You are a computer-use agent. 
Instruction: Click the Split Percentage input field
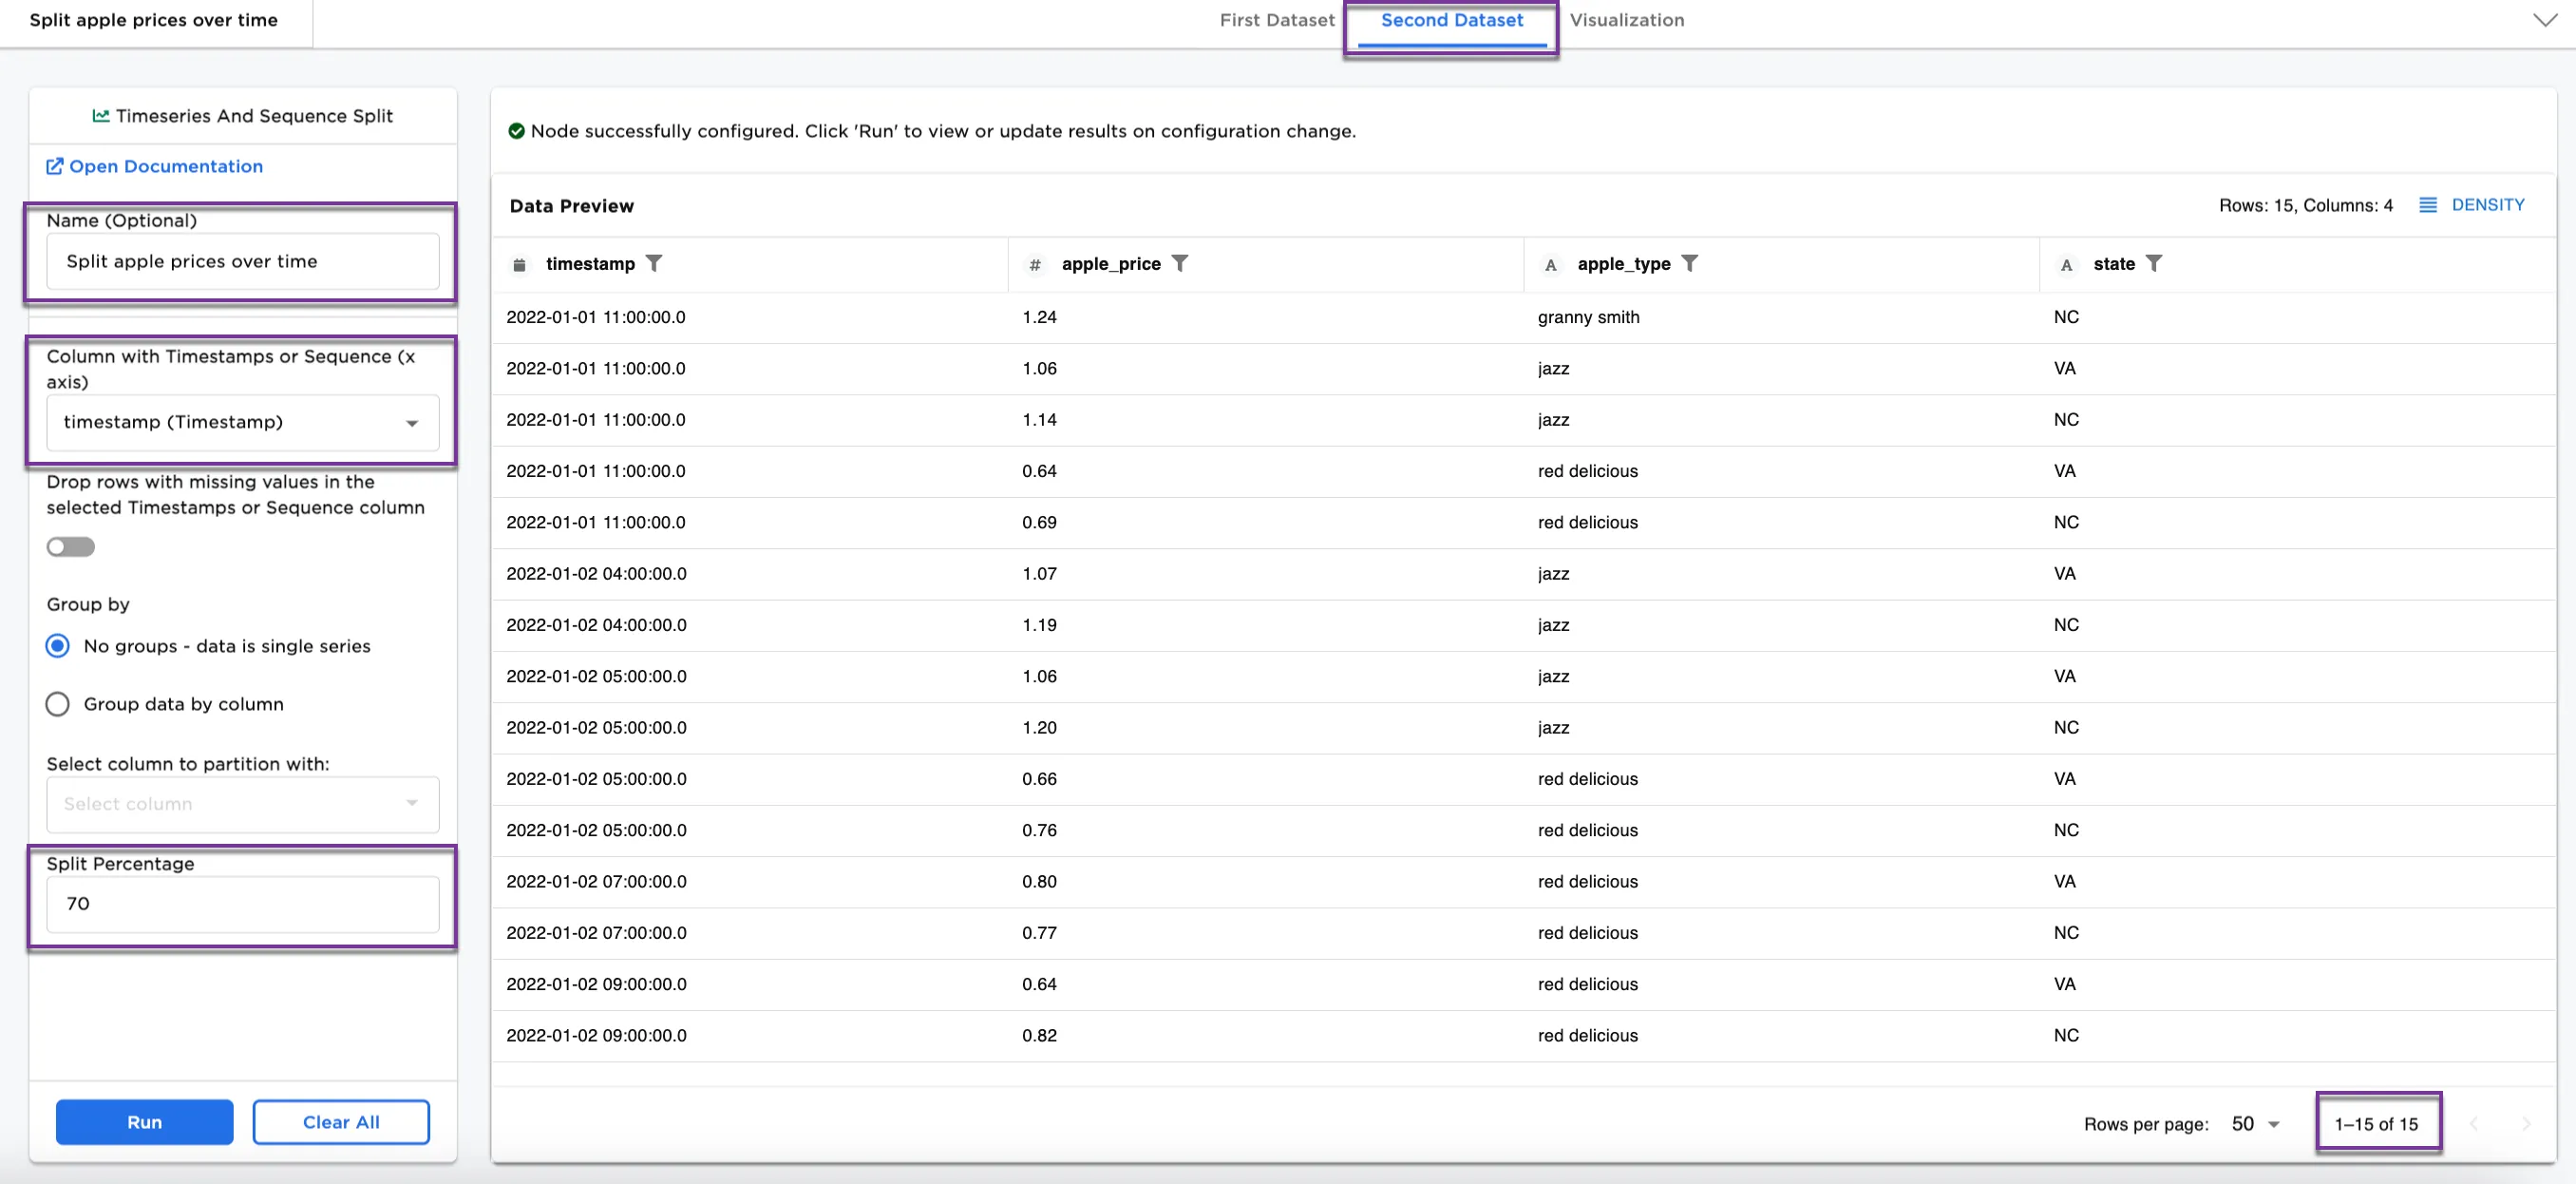(x=242, y=904)
